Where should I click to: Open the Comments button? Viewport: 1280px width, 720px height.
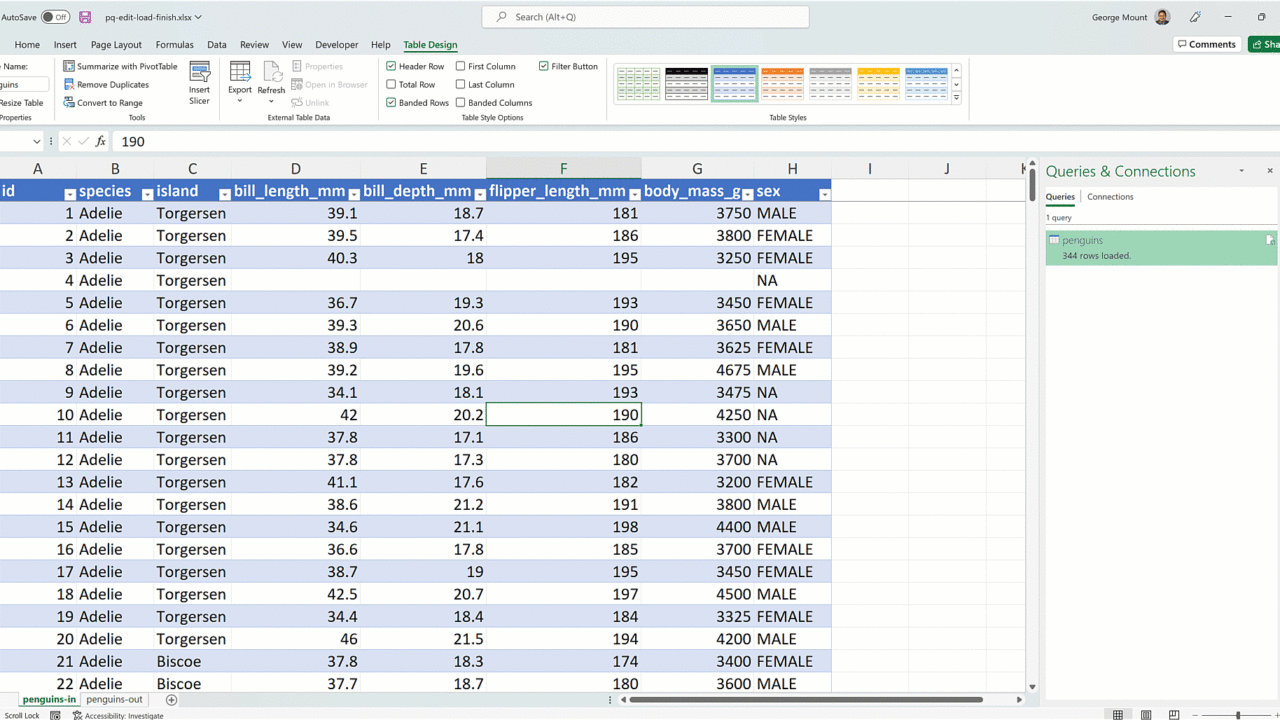pos(1206,44)
